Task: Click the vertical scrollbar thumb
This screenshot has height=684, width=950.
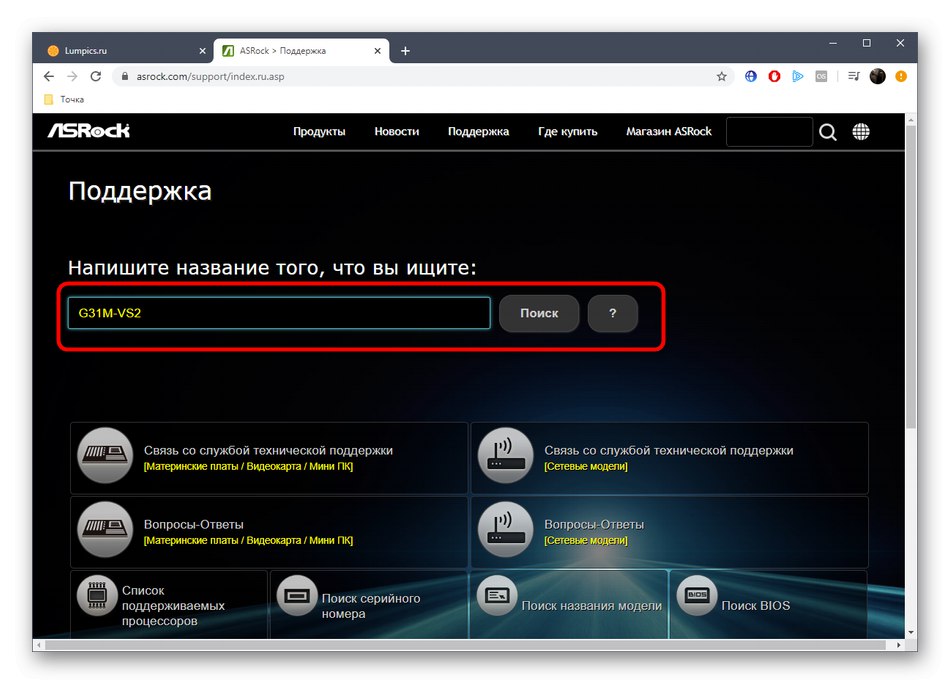Action: tap(911, 279)
